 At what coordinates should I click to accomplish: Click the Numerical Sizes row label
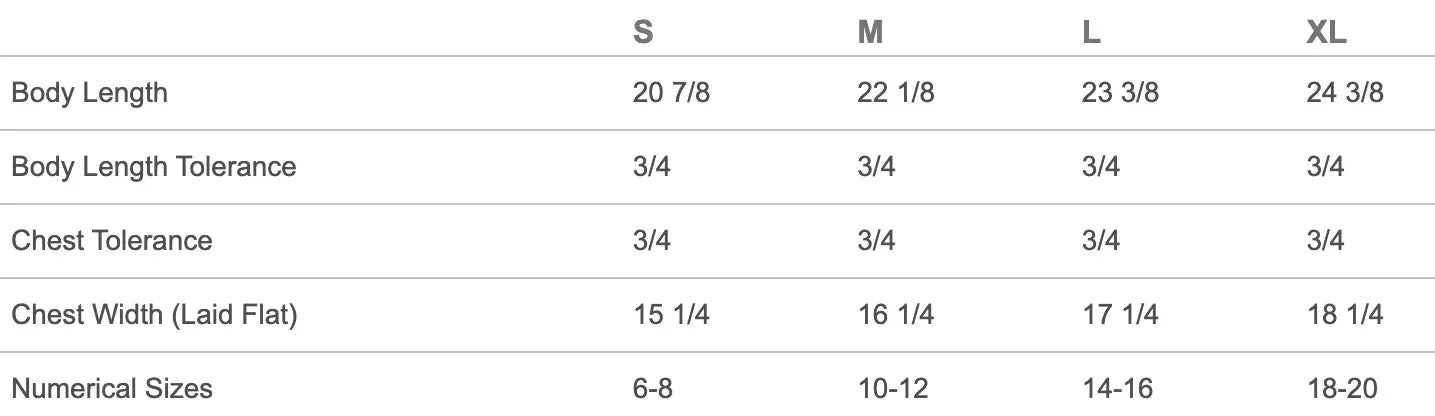tap(111, 388)
